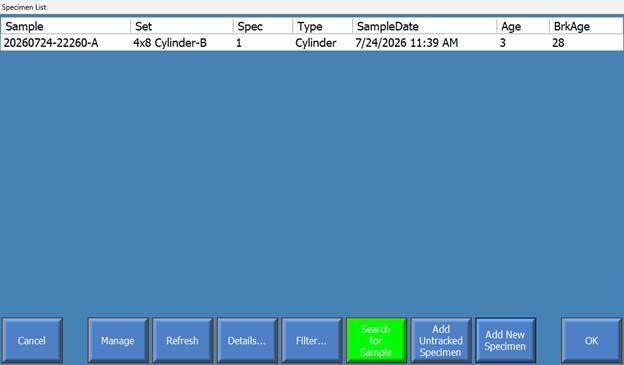Viewport: 624px width, 365px height.
Task: Sort by the BrkAge column header
Action: click(586, 26)
